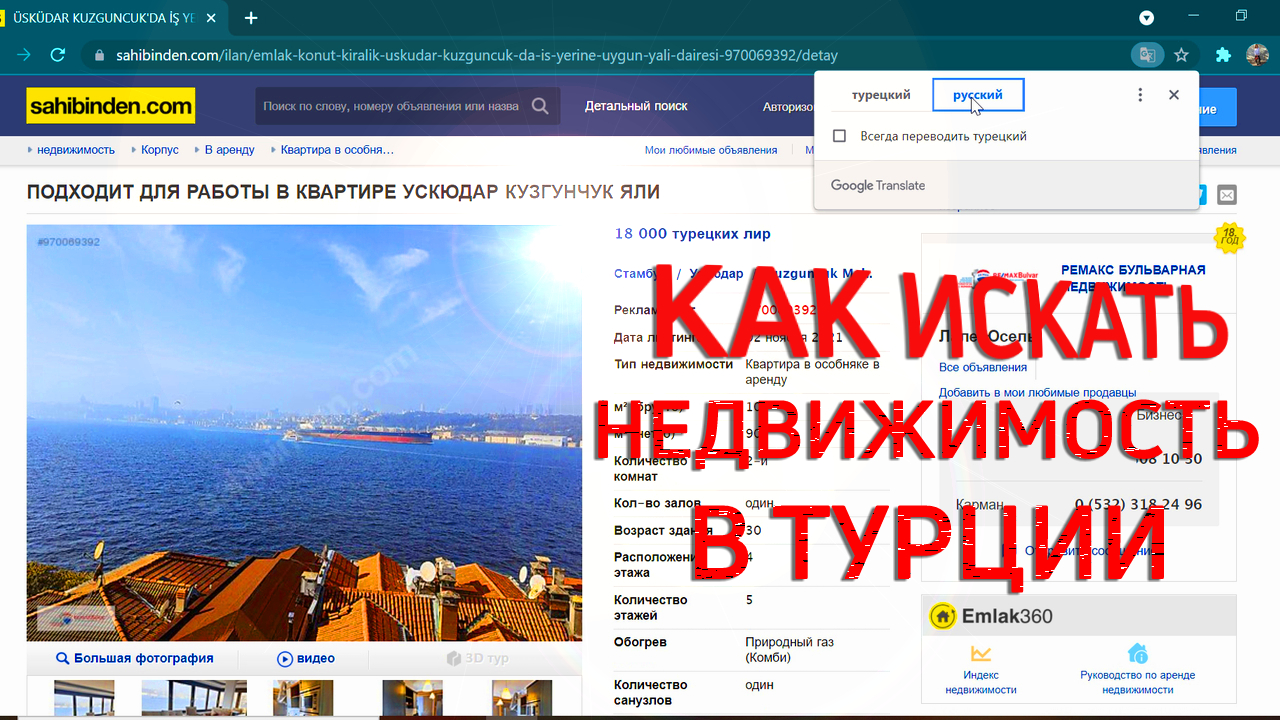Open new browser tab with plus button
The image size is (1280, 720).
(251, 17)
